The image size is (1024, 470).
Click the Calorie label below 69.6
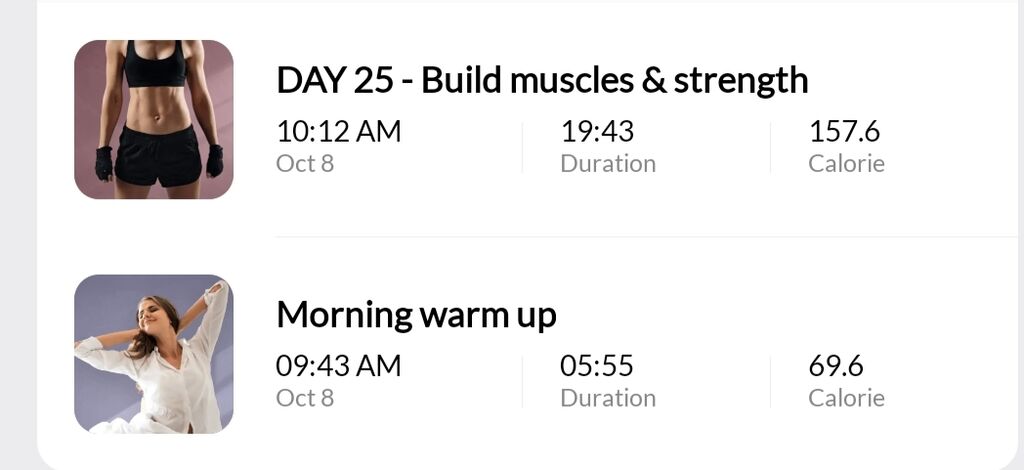846,398
